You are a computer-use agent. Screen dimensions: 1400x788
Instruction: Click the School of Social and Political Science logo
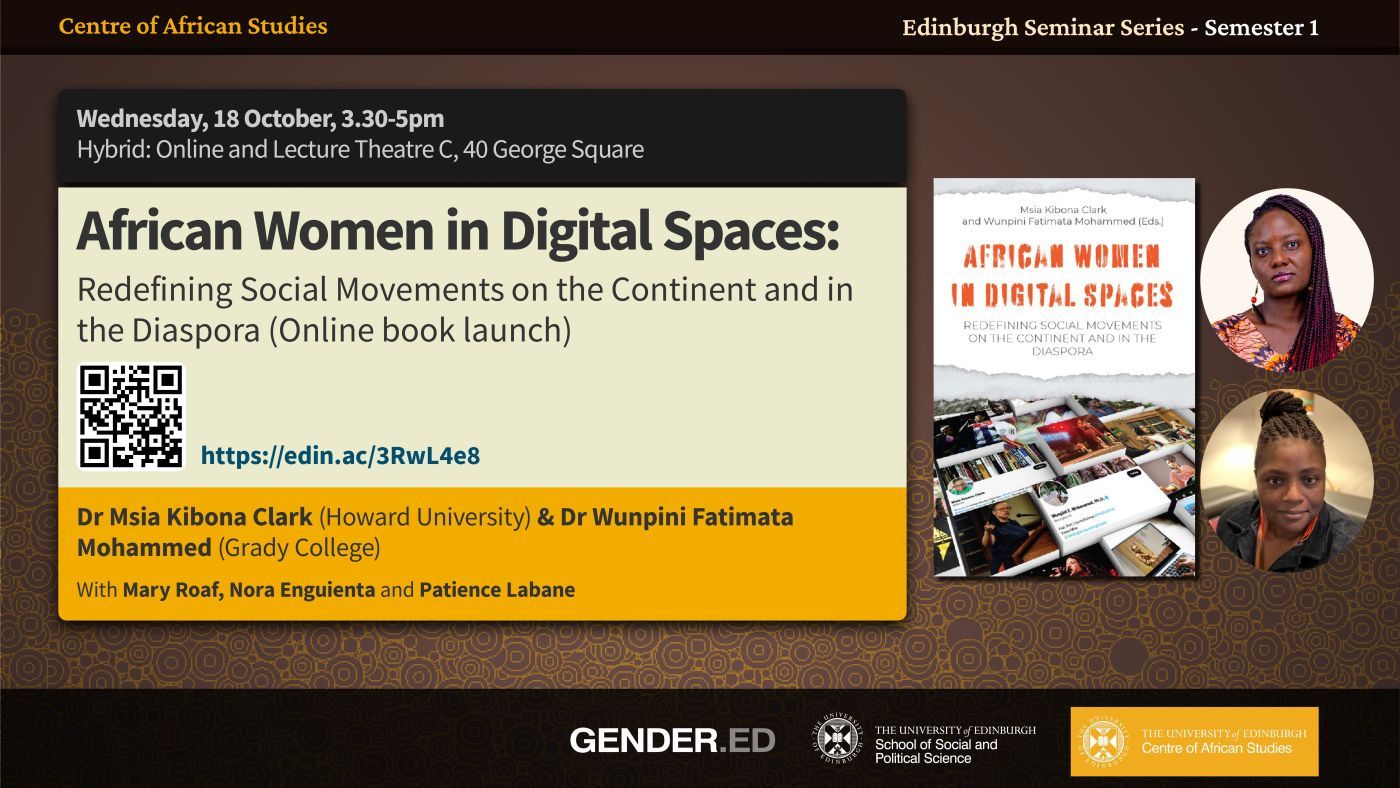tap(923, 743)
